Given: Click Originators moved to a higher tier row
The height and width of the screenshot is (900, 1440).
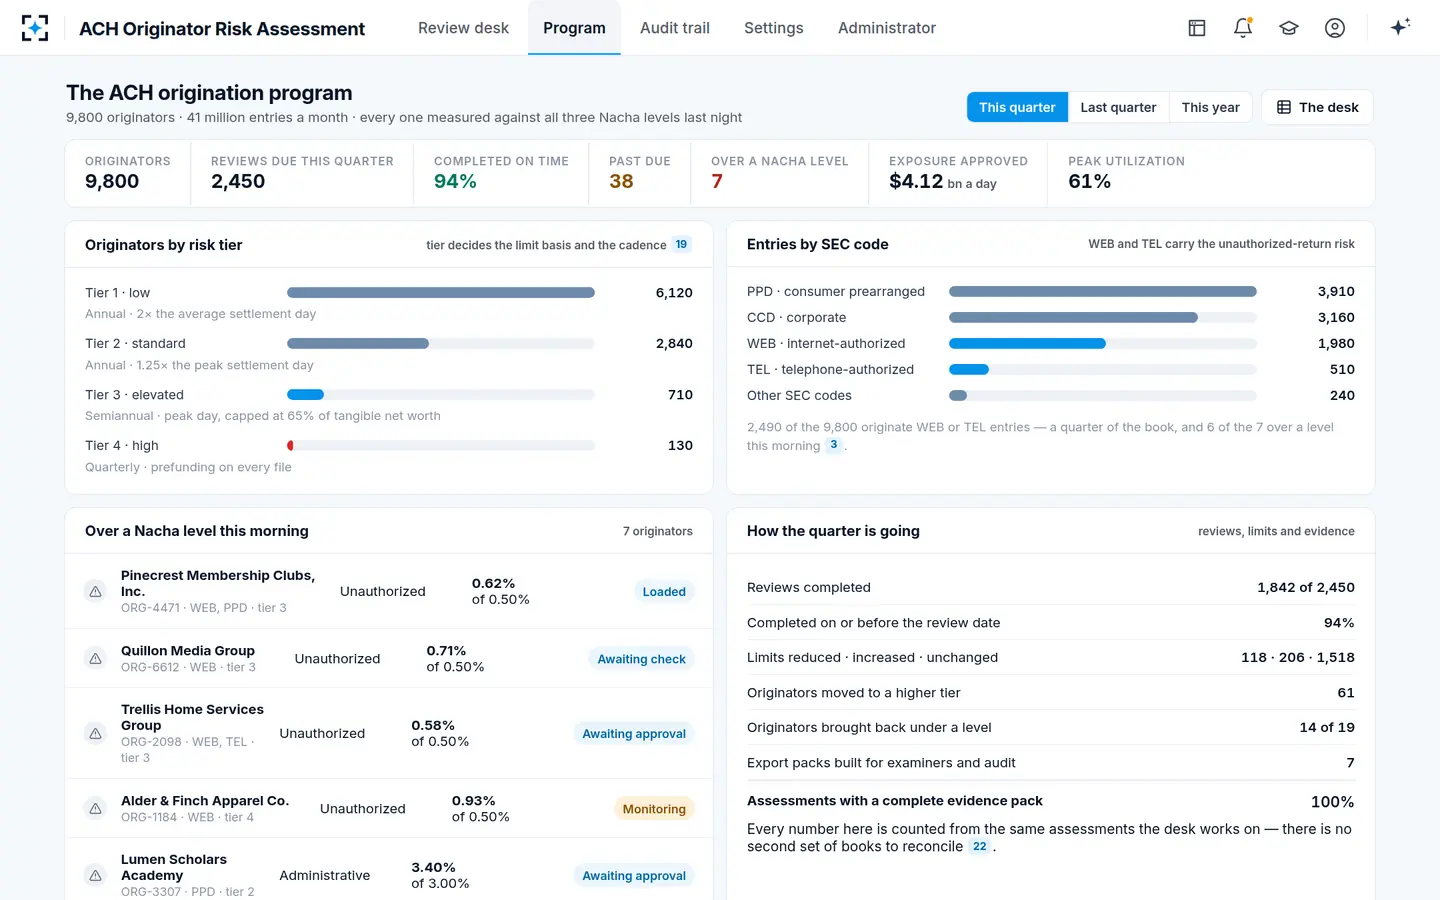Looking at the screenshot, I should [1051, 692].
